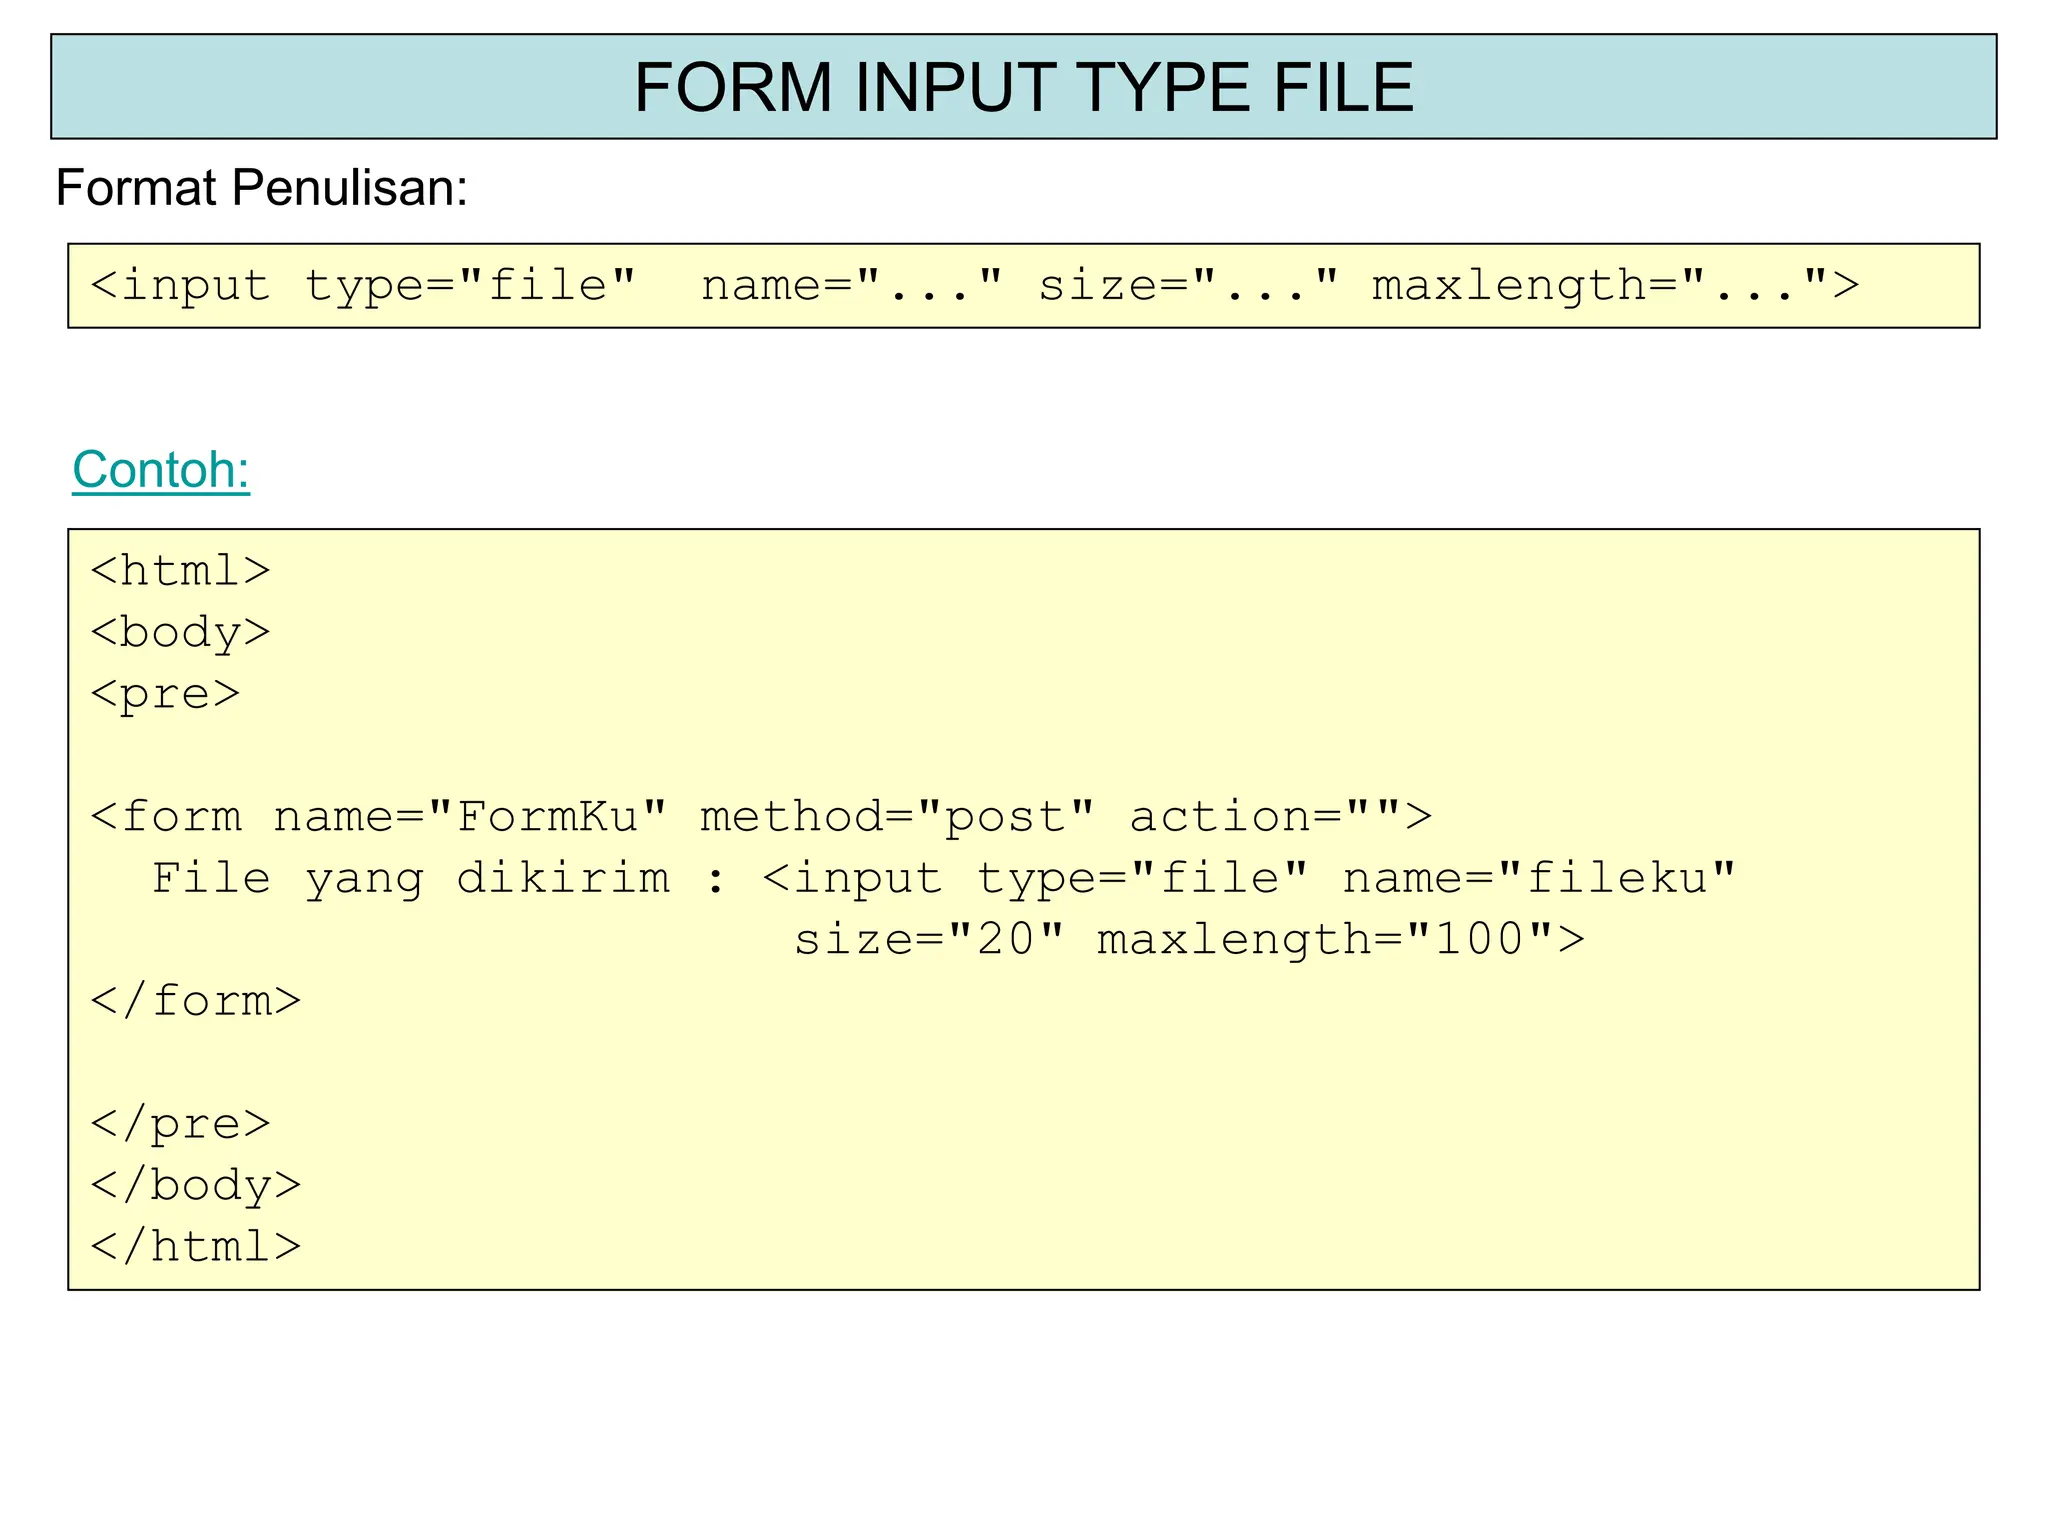Click size="20" in the example code
The width and height of the screenshot is (2048, 1536).
[x=930, y=940]
